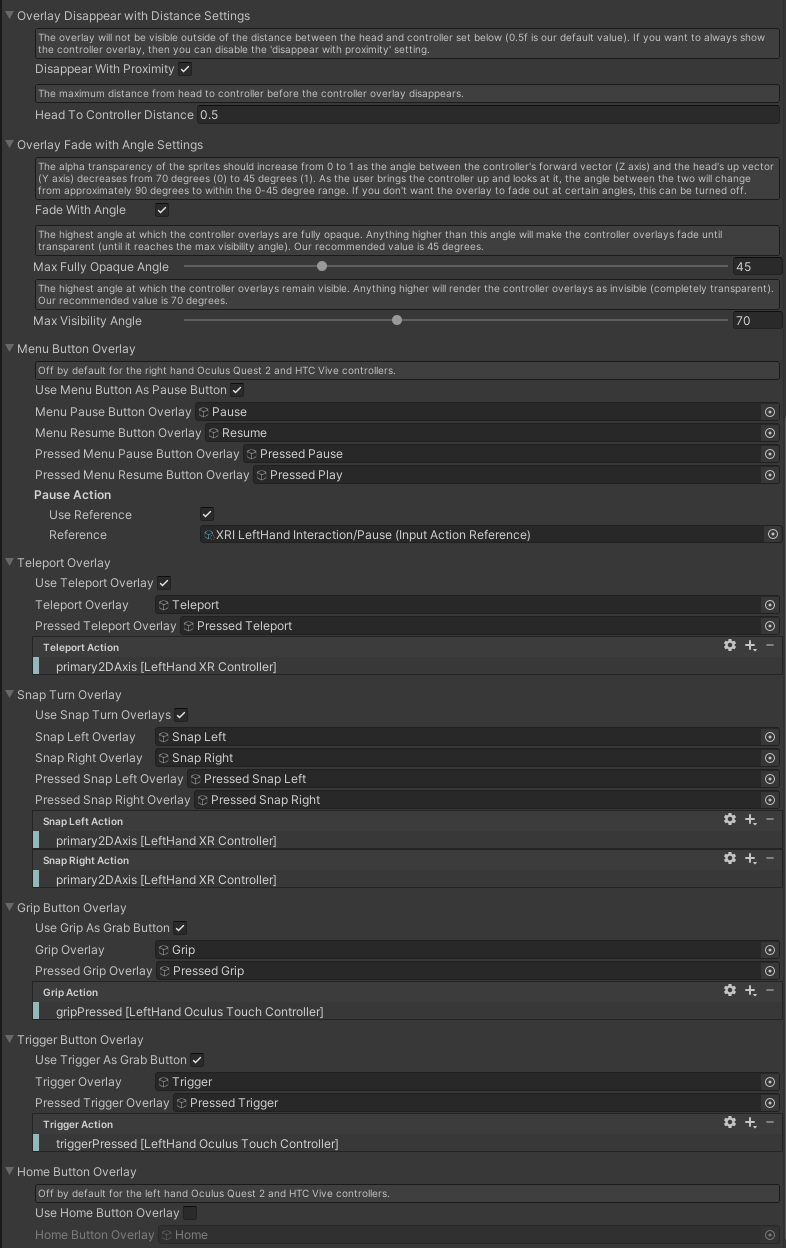Open object picker for Trigger Overlay field
This screenshot has height=1248, width=786.
click(x=770, y=1082)
